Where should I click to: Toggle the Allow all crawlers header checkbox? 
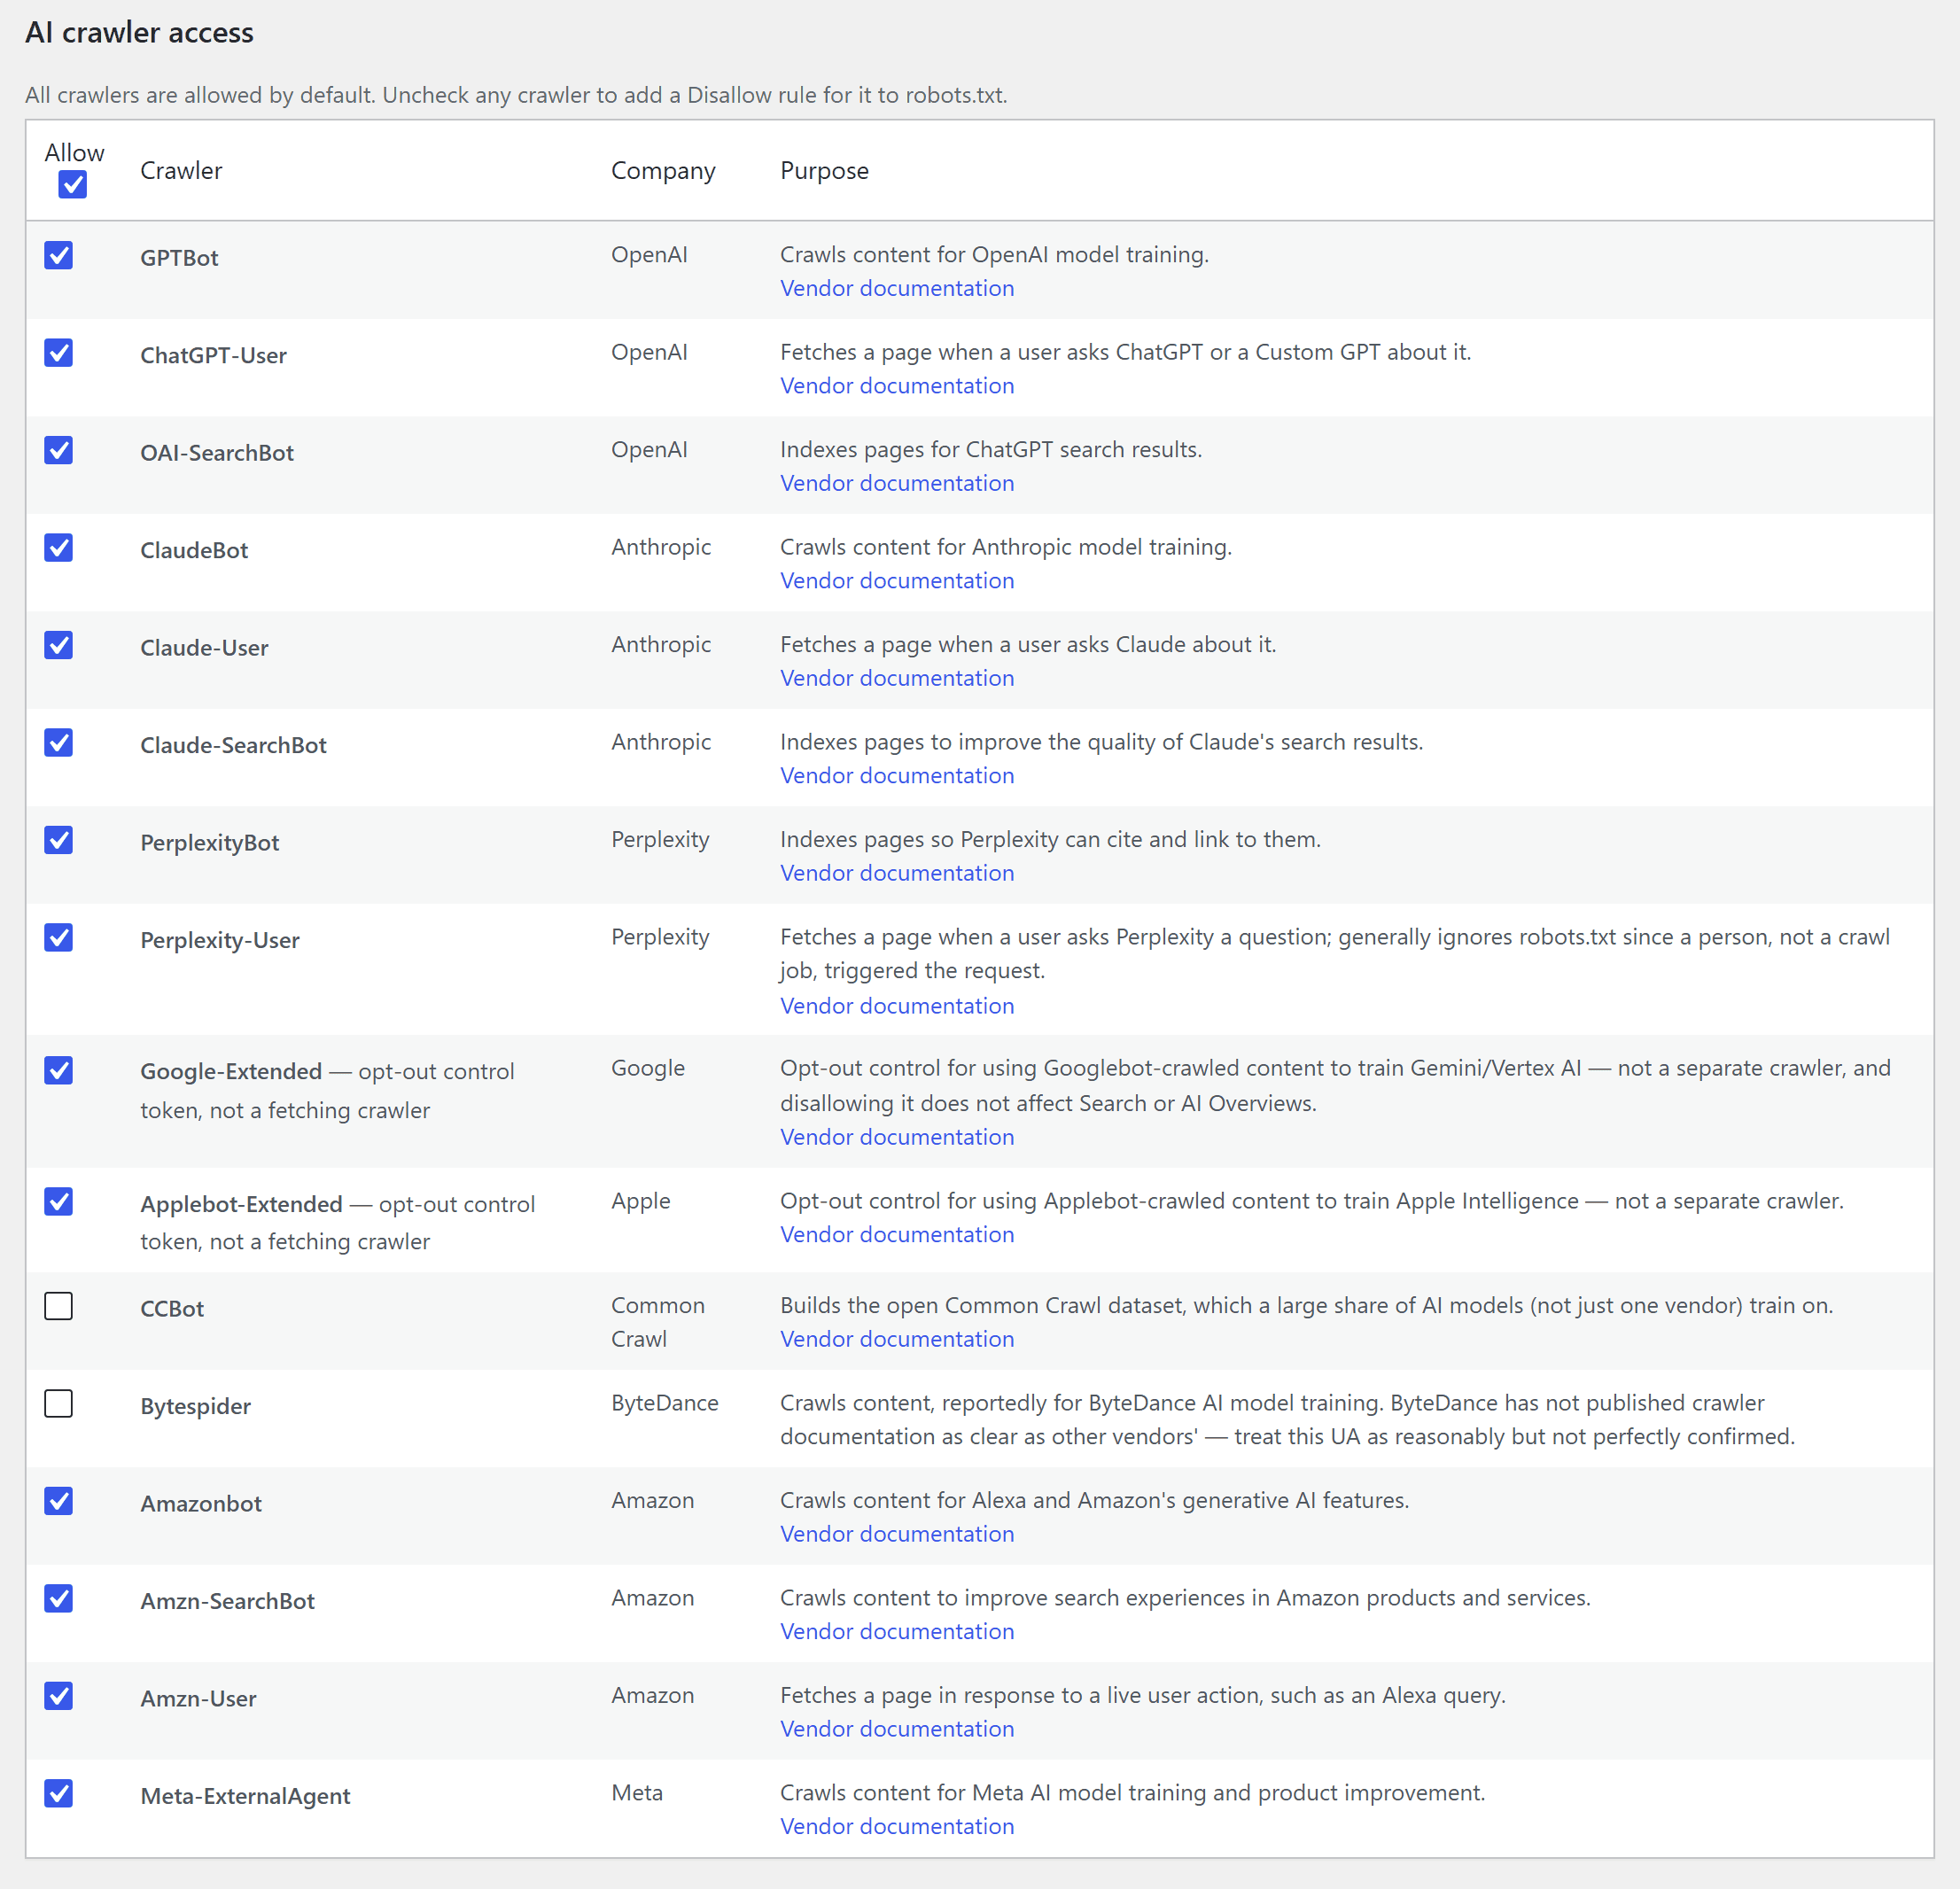pyautogui.click(x=72, y=184)
